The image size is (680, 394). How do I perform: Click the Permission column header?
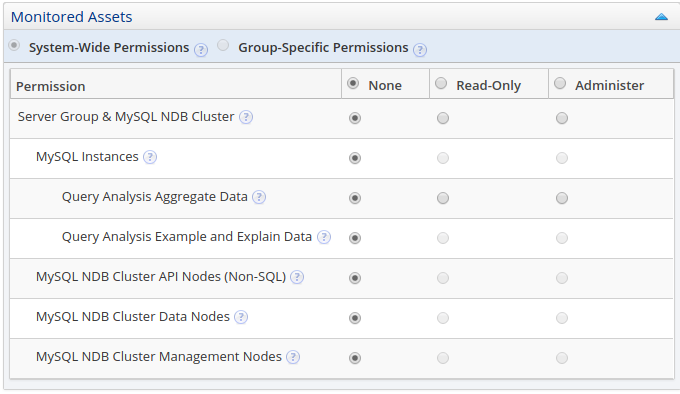coord(51,86)
